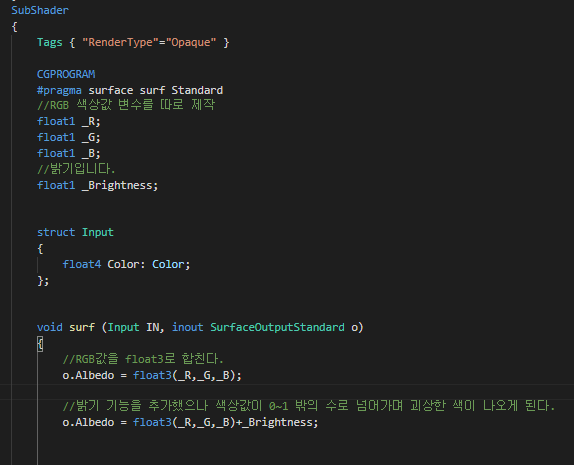This screenshot has height=465, width=574.
Task: Click the //밝기입니다. comment
Action: tap(76, 169)
